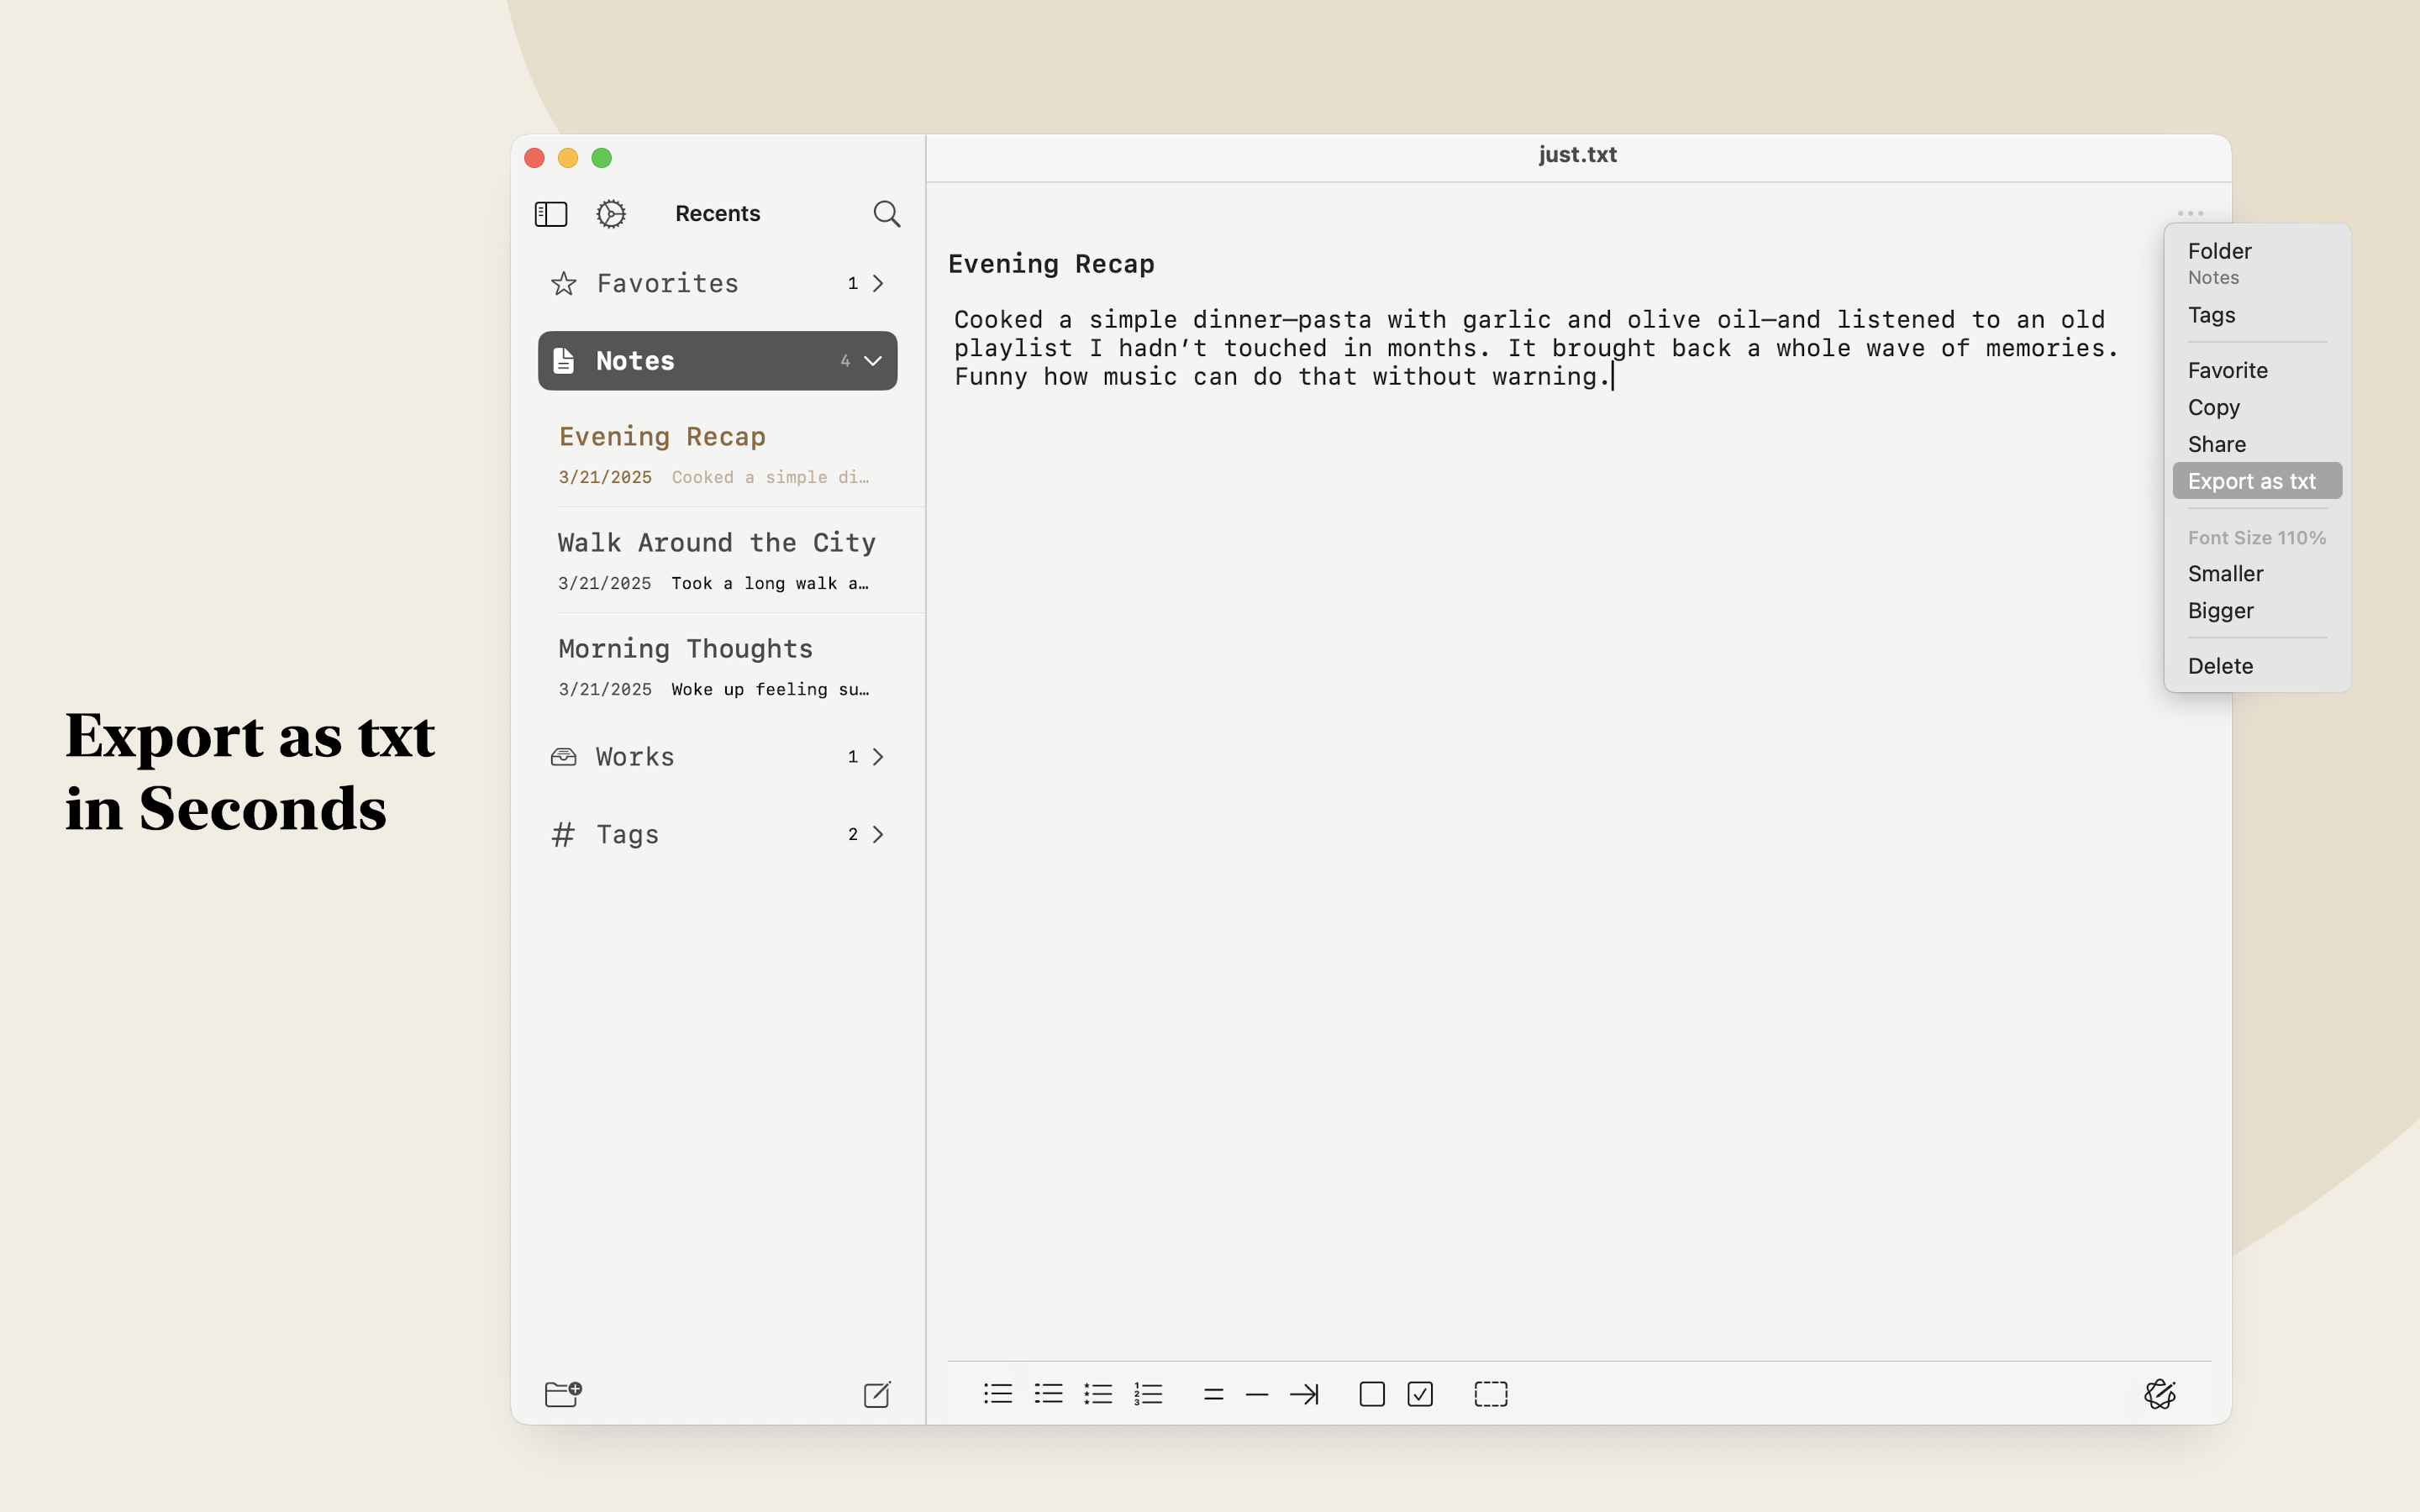Click the Font Size 110% label

(x=2257, y=538)
